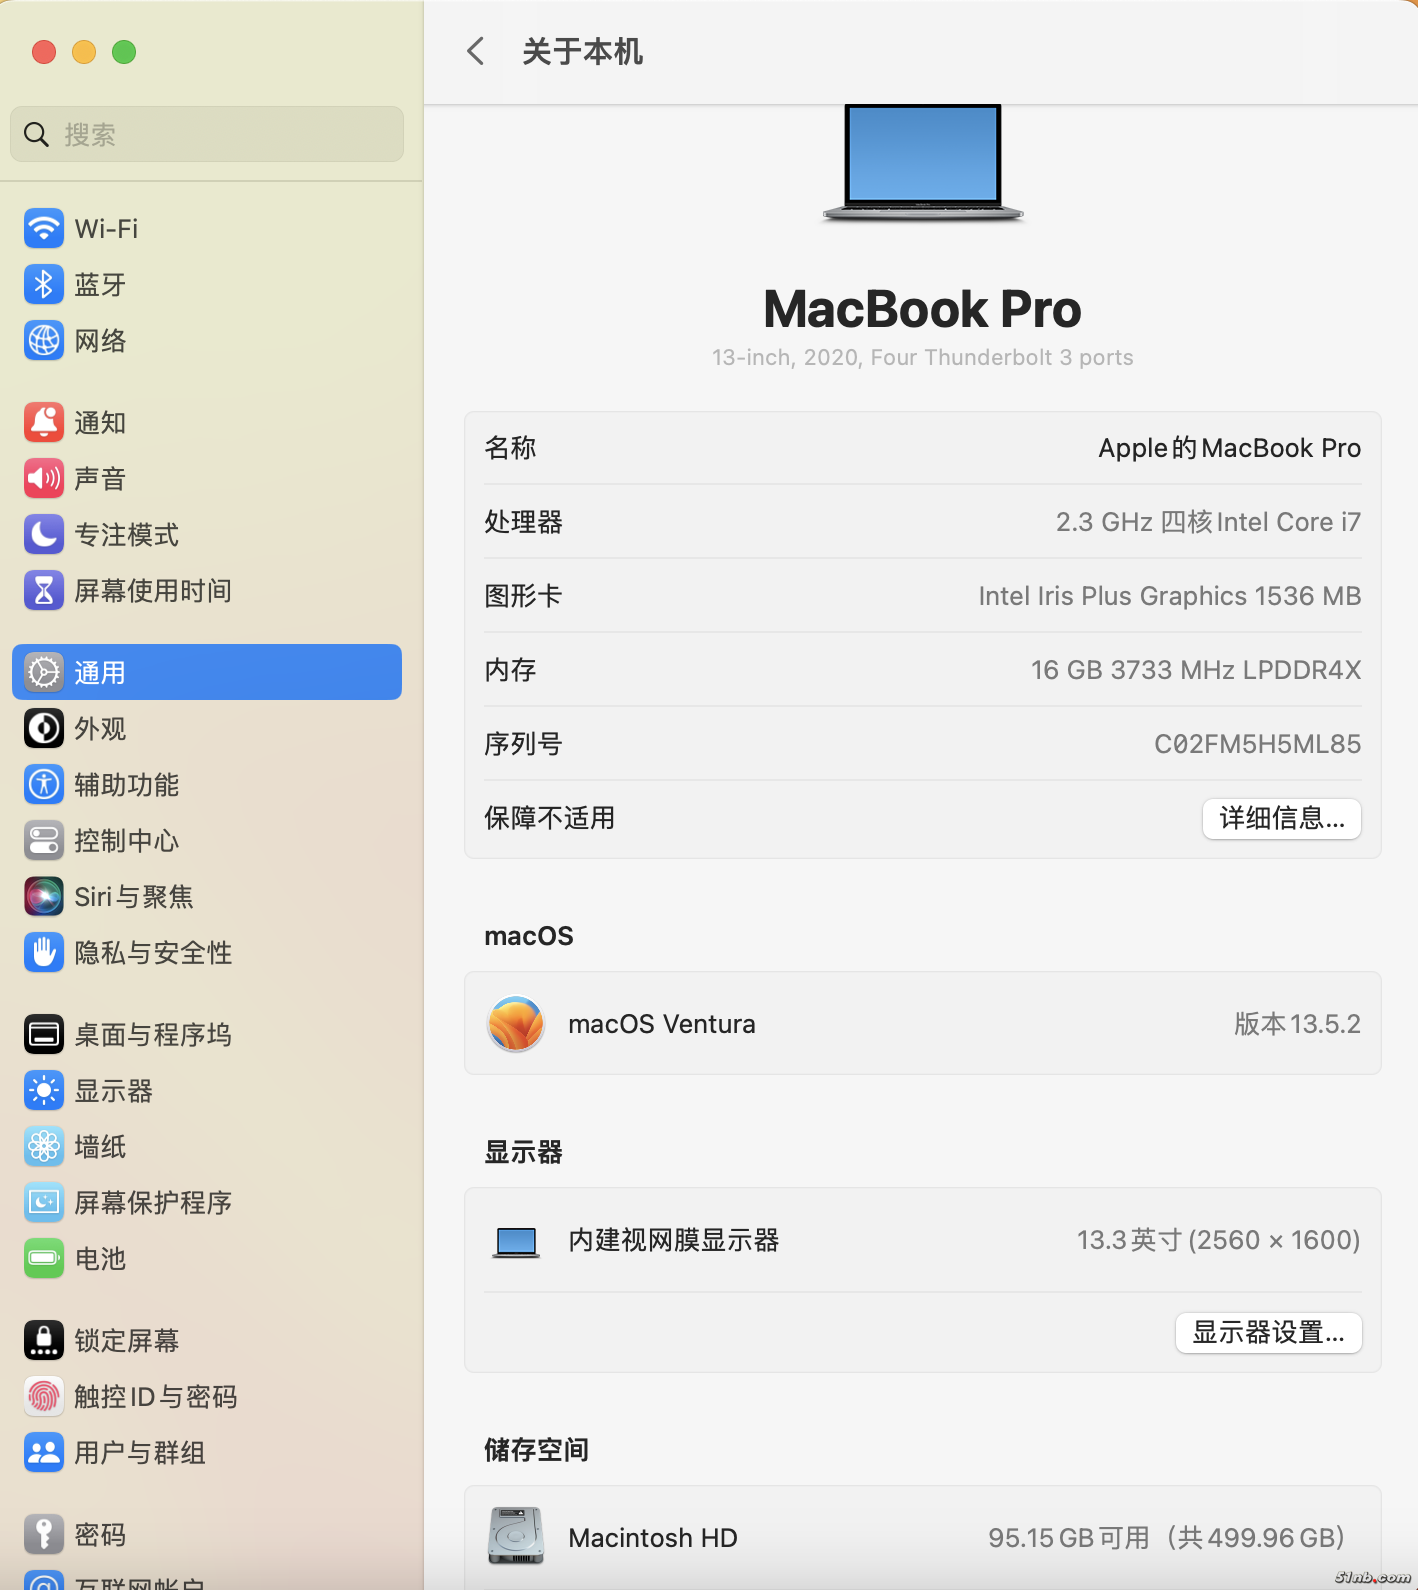This screenshot has height=1590, width=1418.
Task: Focus the 搜索 search field
Action: point(207,135)
